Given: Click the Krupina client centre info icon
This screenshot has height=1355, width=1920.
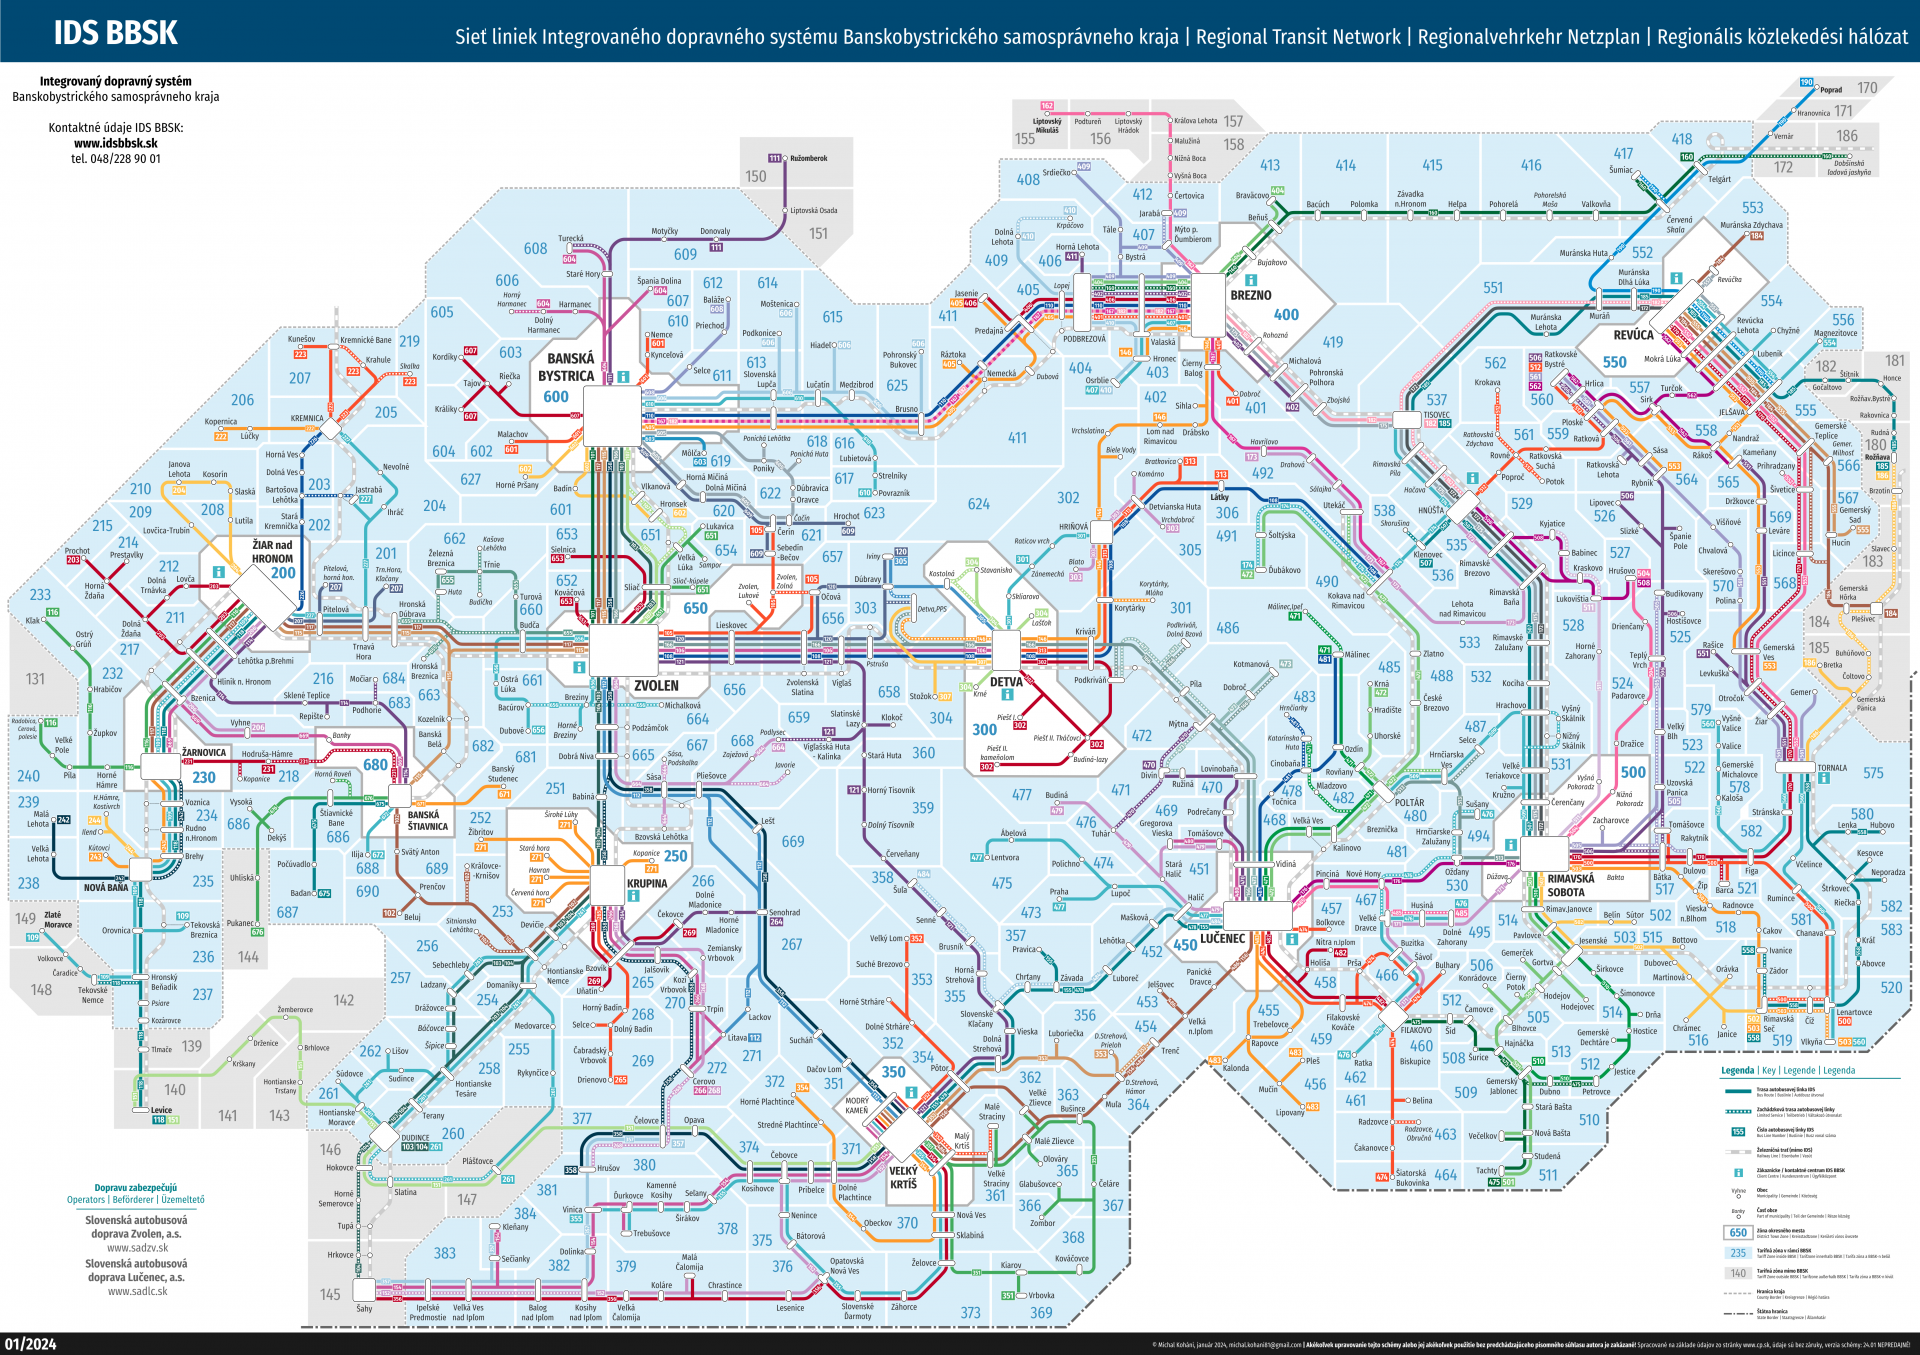Looking at the screenshot, I should click(633, 896).
